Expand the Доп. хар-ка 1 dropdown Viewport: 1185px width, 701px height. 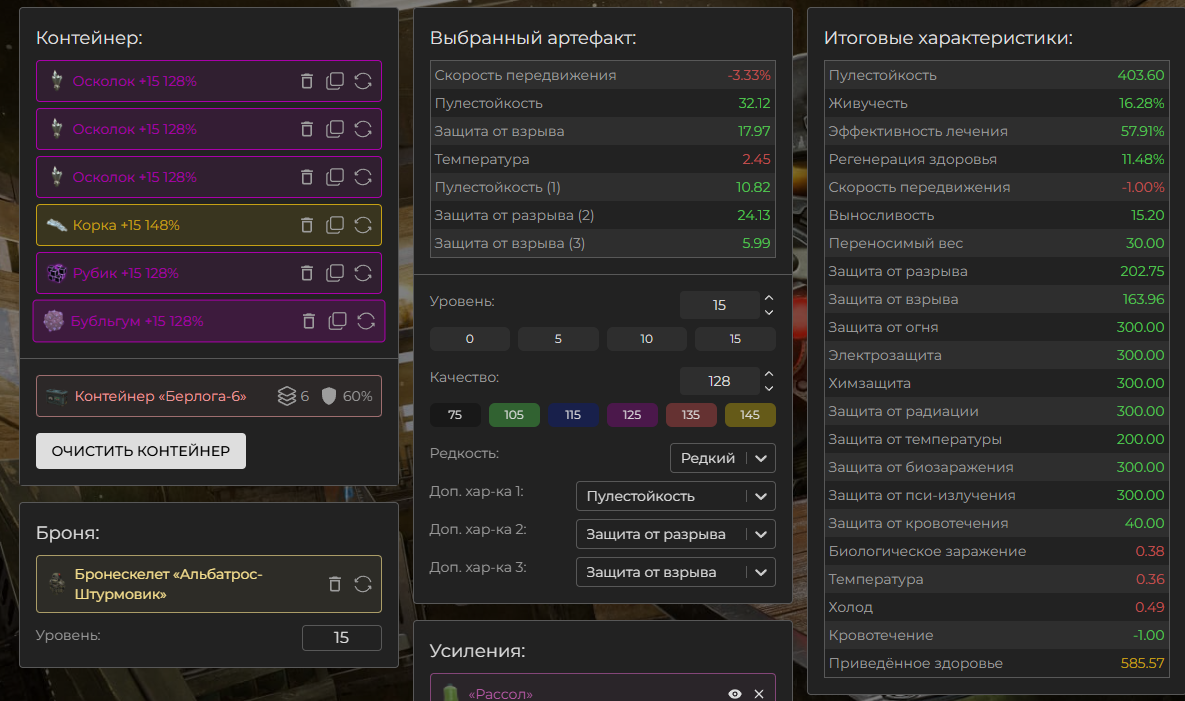click(675, 496)
